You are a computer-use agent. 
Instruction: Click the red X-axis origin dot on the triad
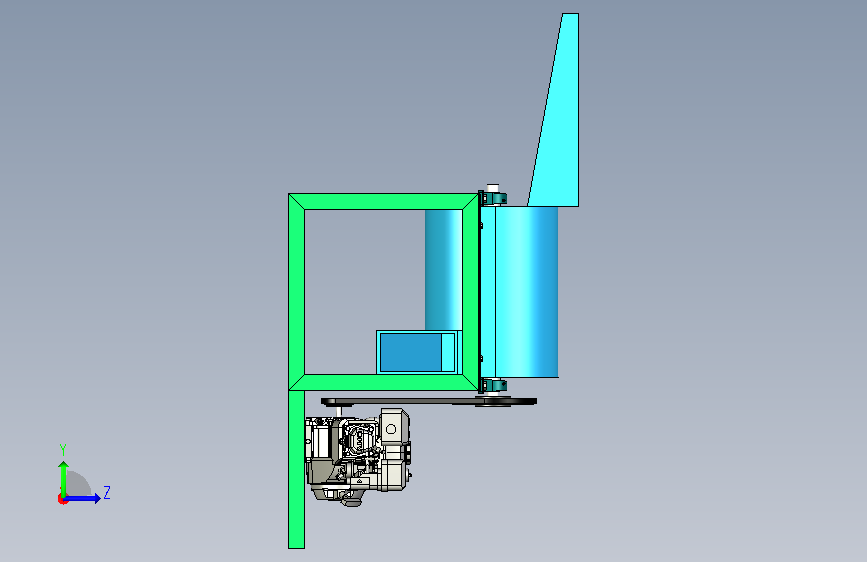62,499
